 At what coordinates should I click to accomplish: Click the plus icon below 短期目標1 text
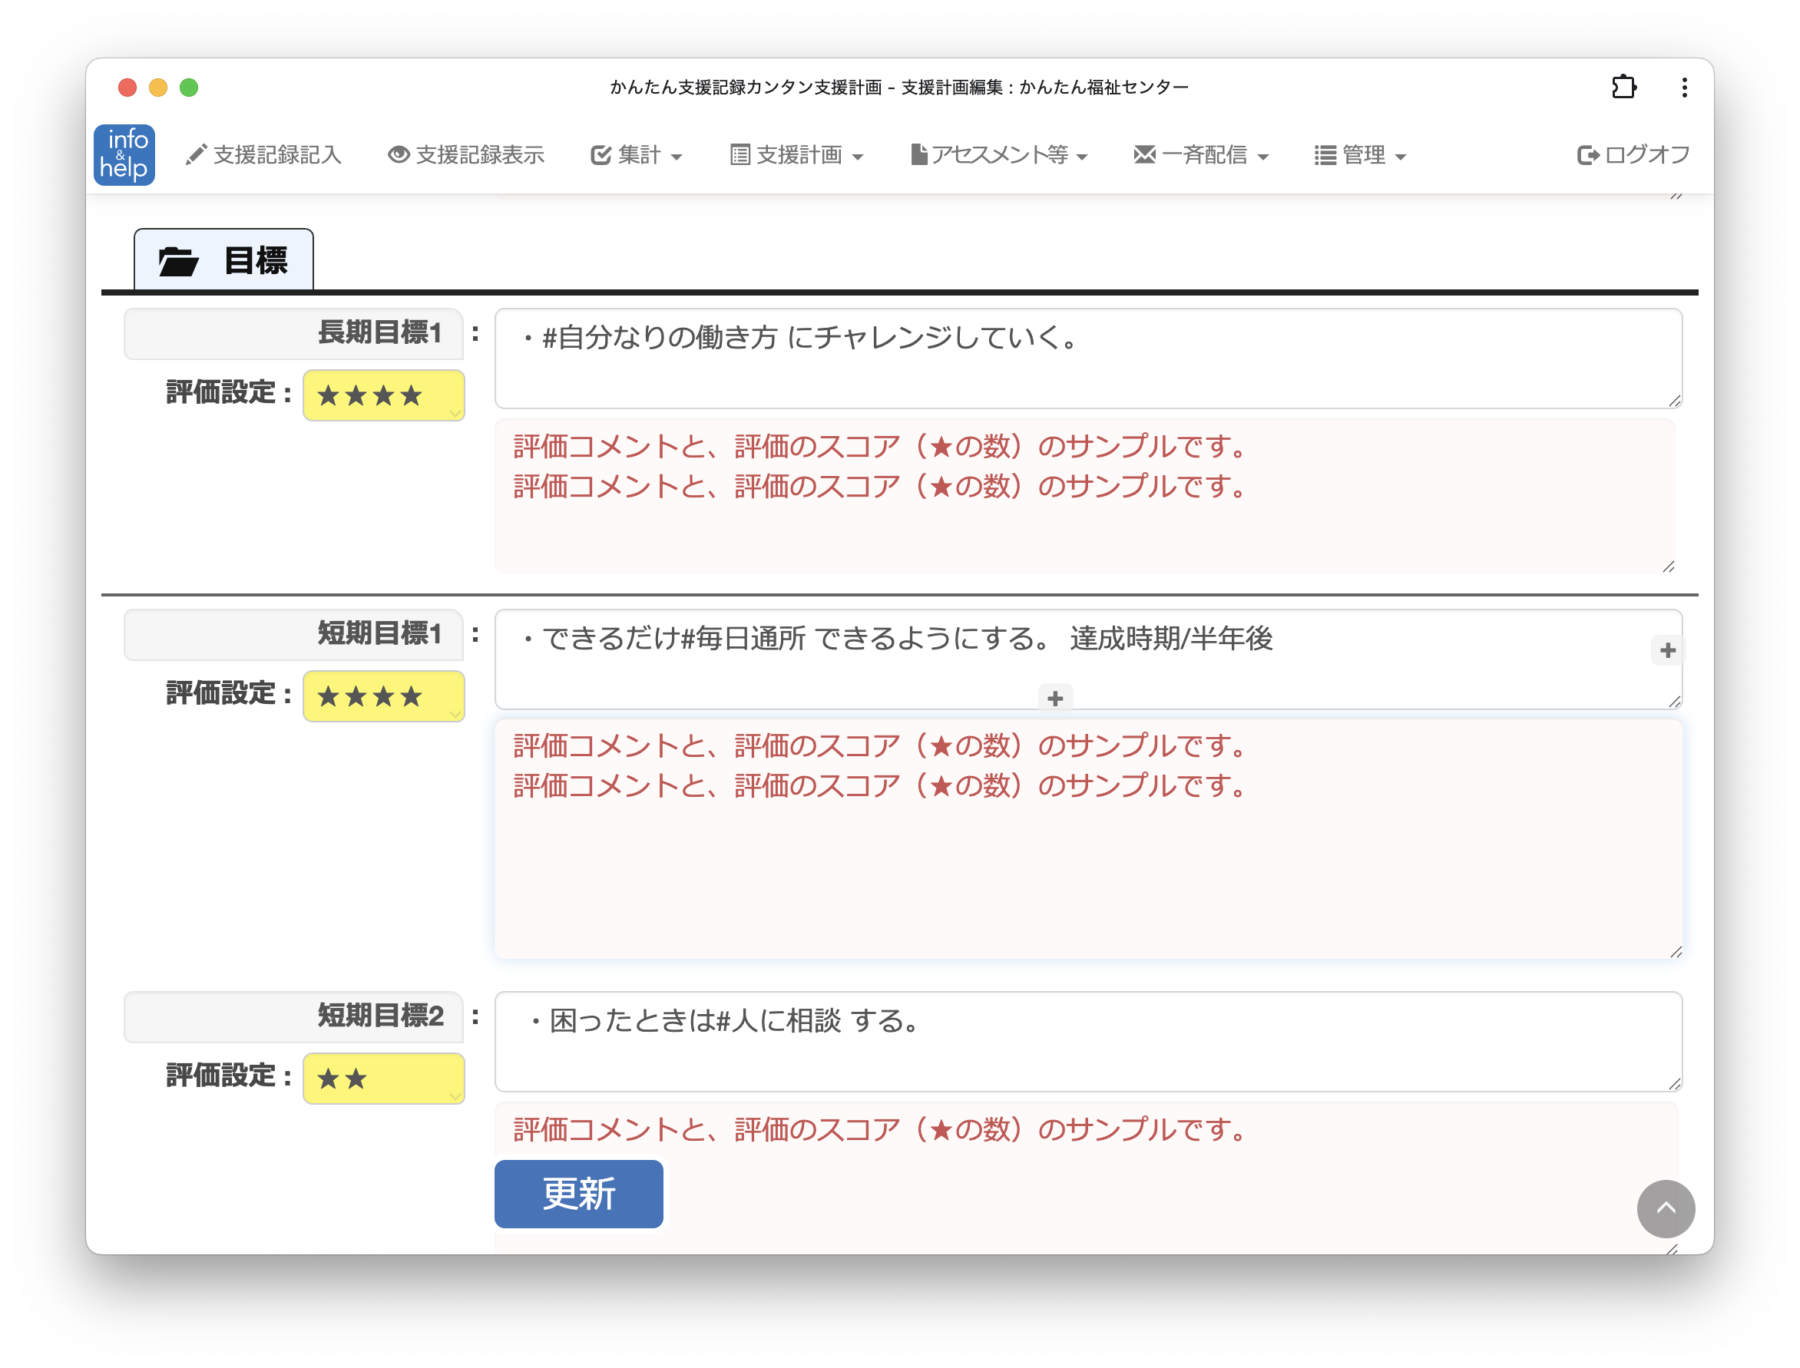click(x=1055, y=698)
